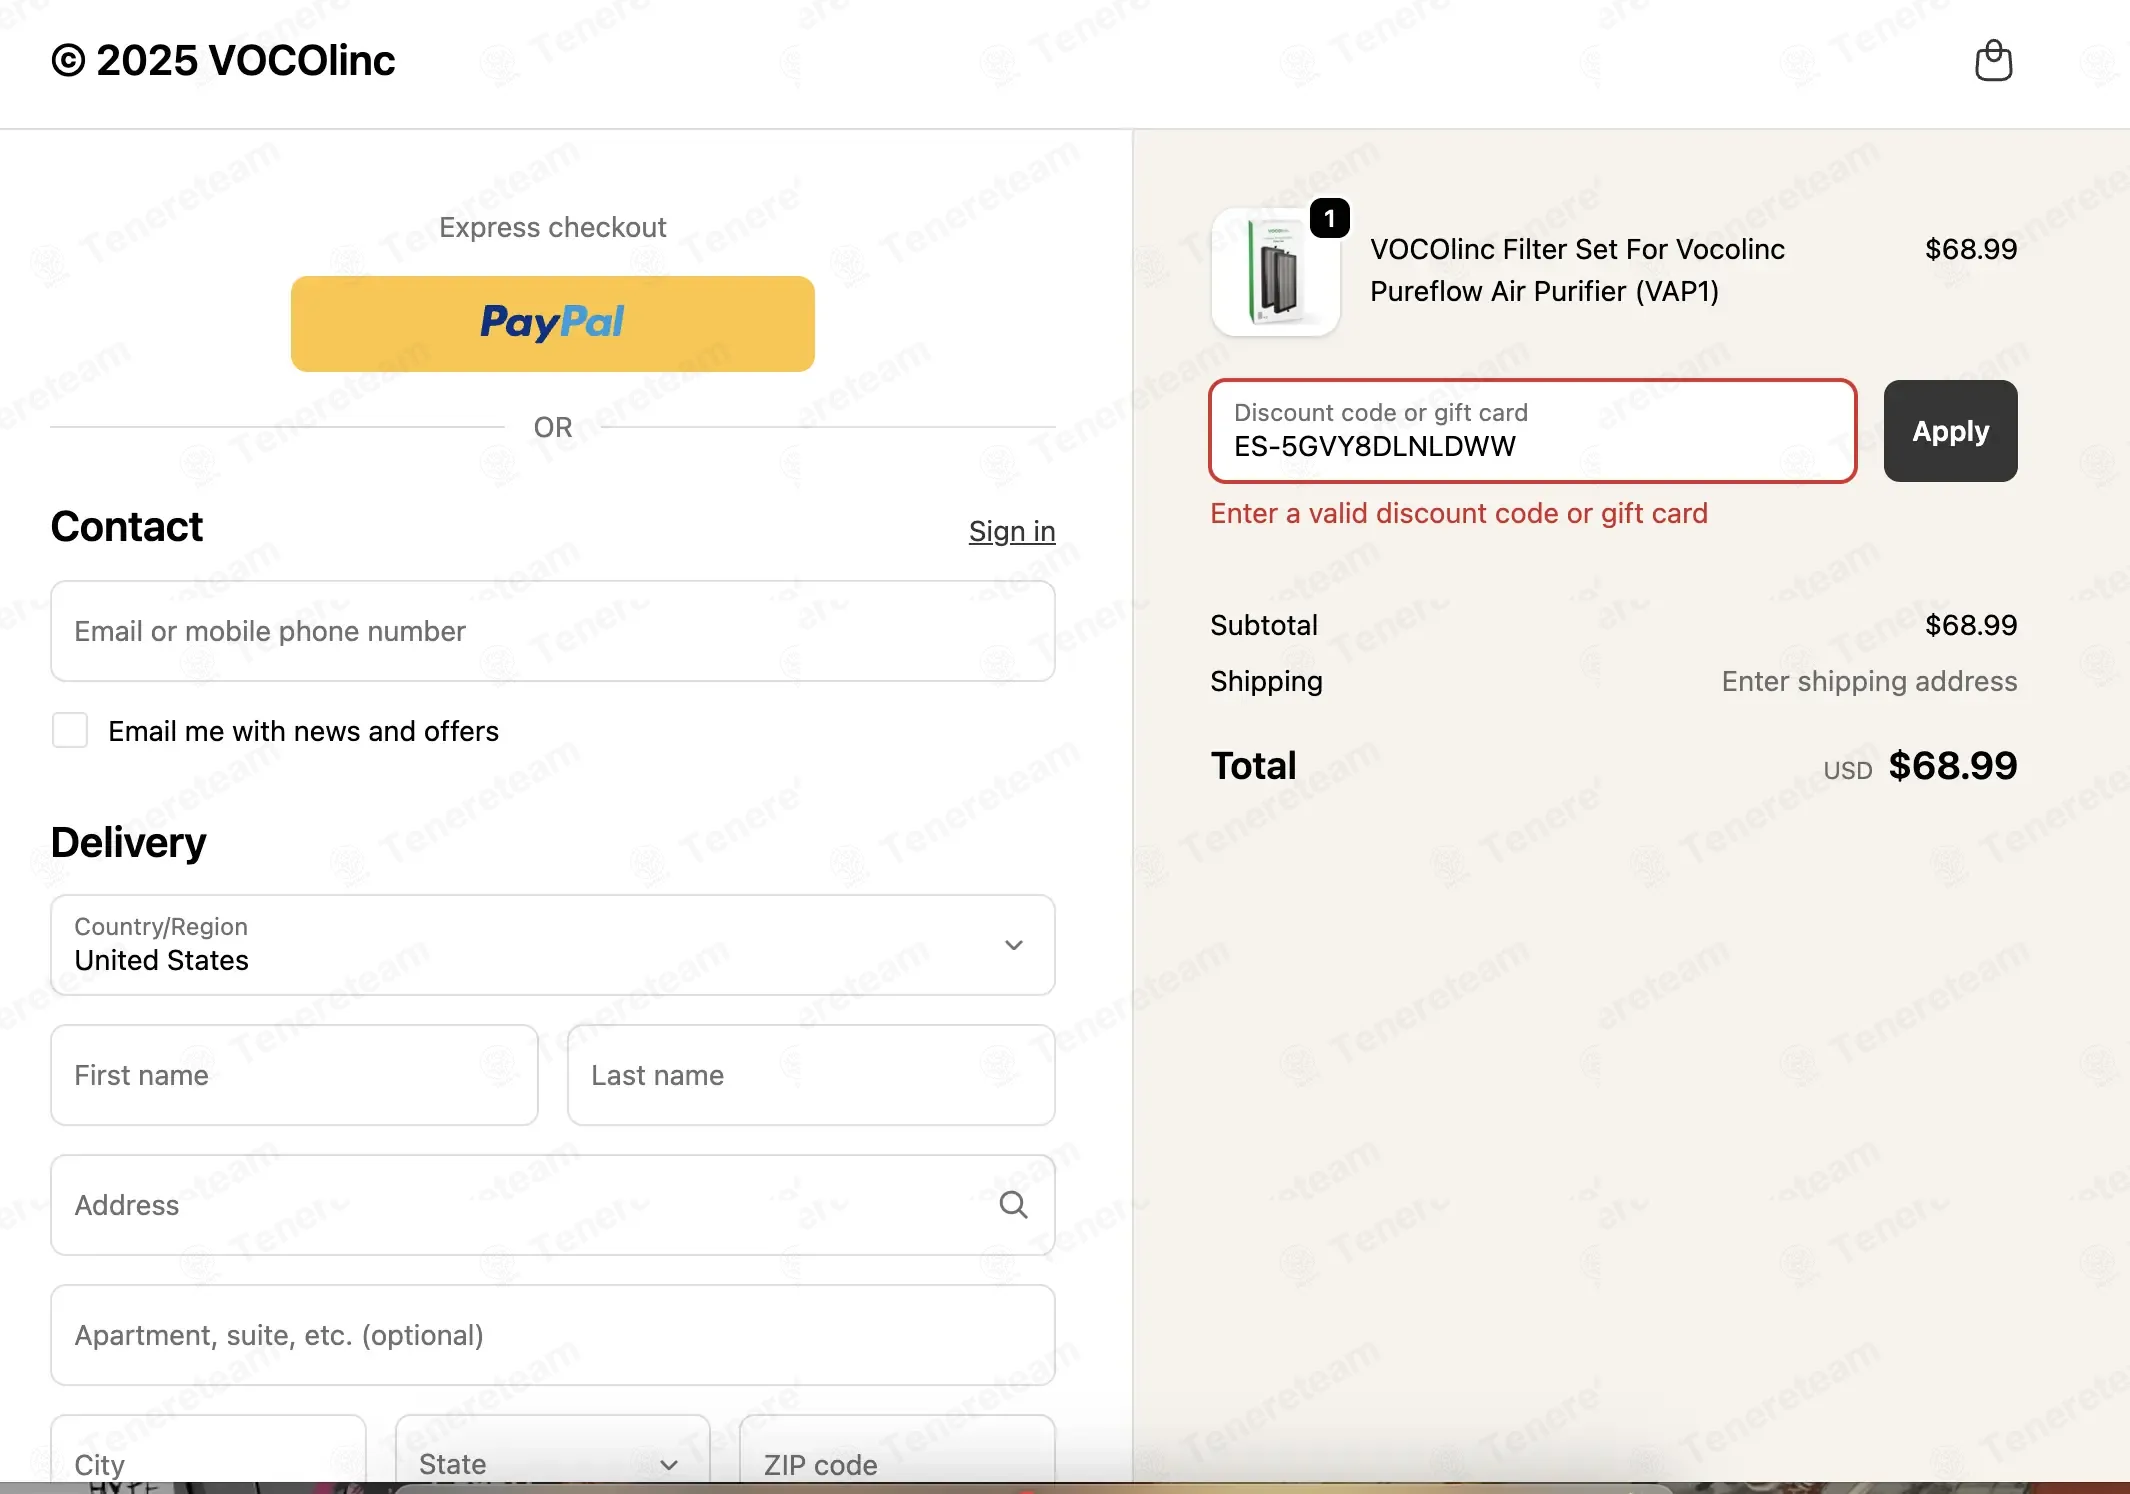Click into the First name field
The height and width of the screenshot is (1494, 2130).
(x=294, y=1075)
